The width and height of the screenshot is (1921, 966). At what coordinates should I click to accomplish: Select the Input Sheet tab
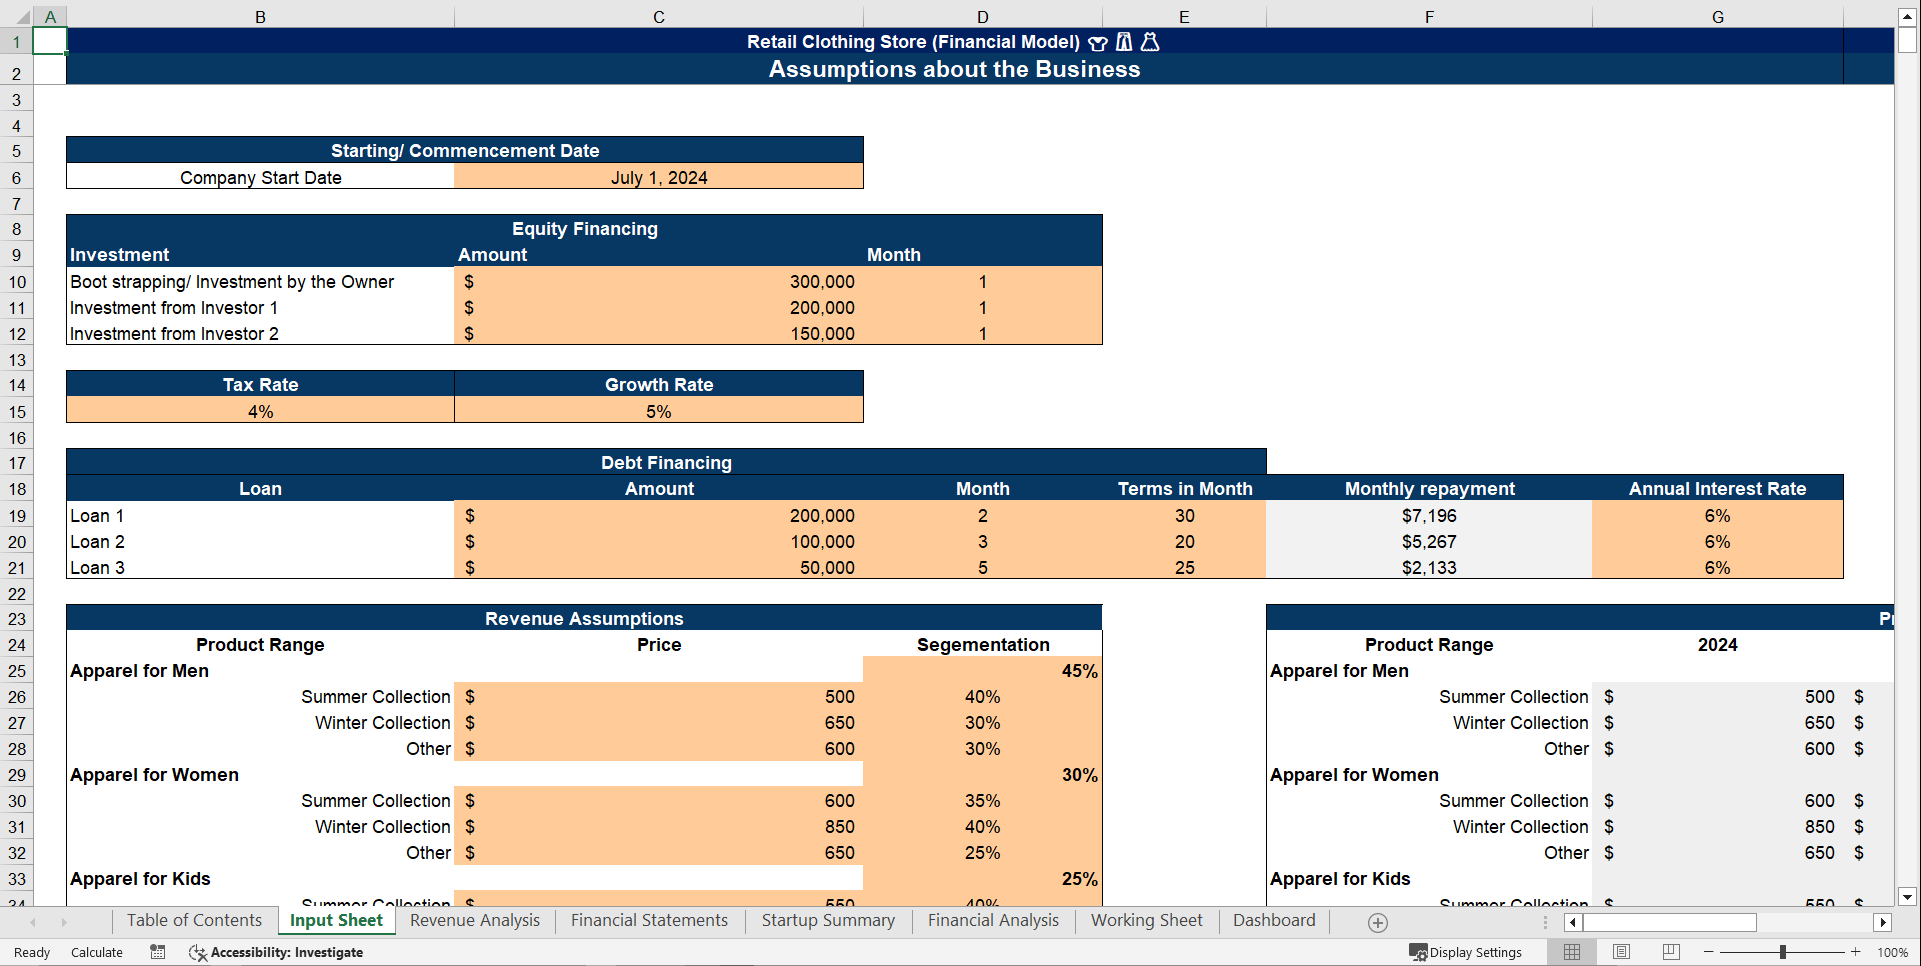336,920
